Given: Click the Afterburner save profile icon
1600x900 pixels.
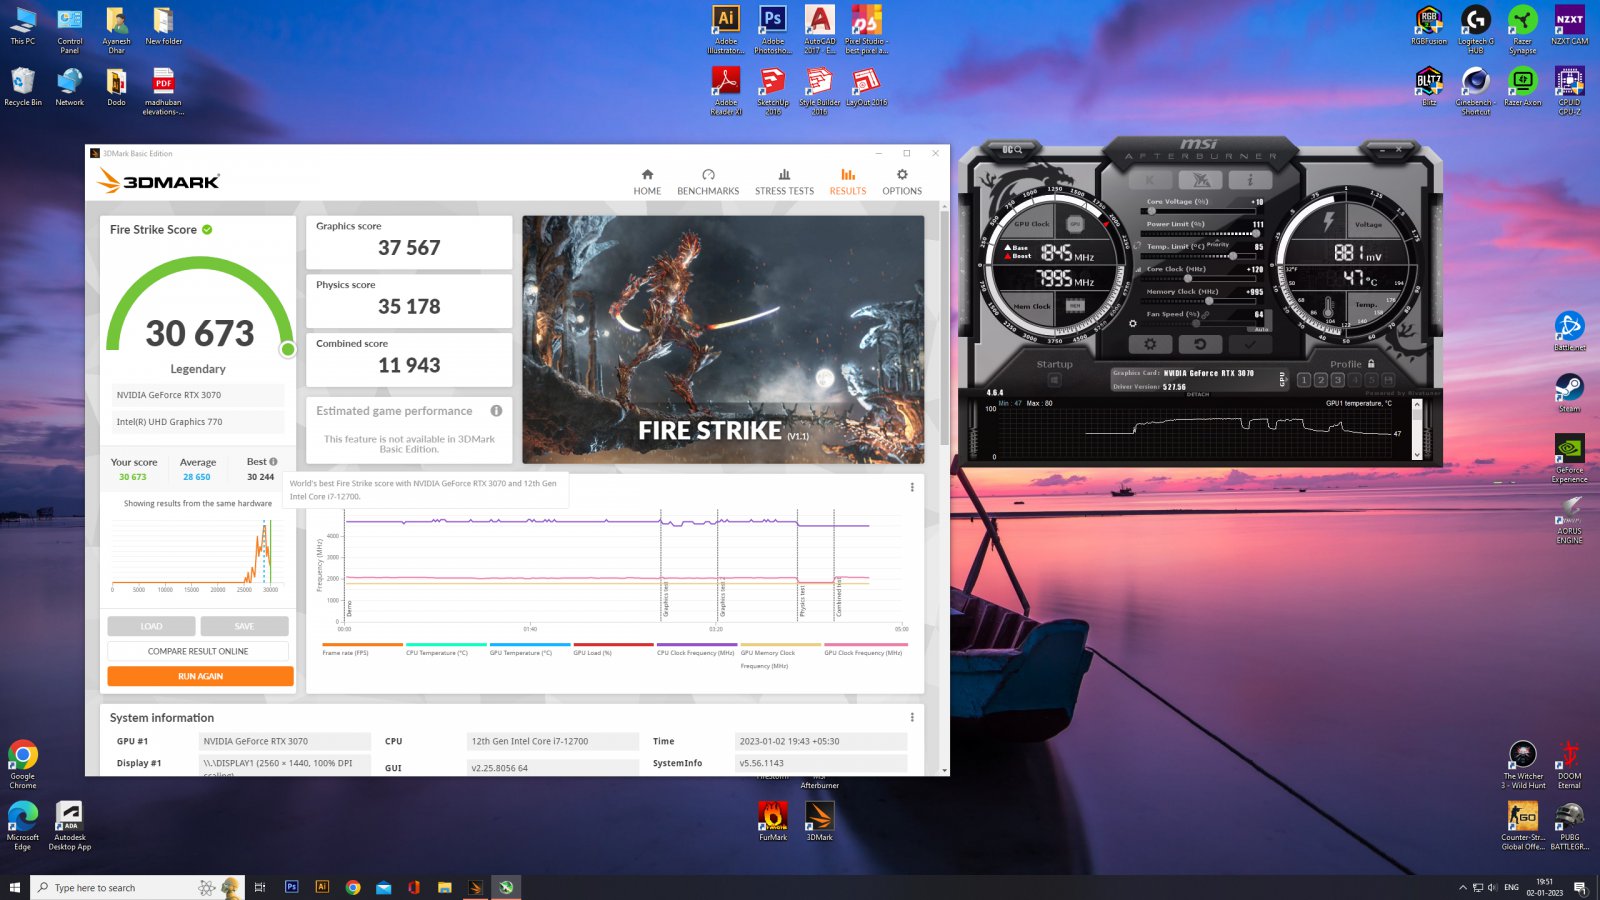Looking at the screenshot, I should (x=1388, y=380).
